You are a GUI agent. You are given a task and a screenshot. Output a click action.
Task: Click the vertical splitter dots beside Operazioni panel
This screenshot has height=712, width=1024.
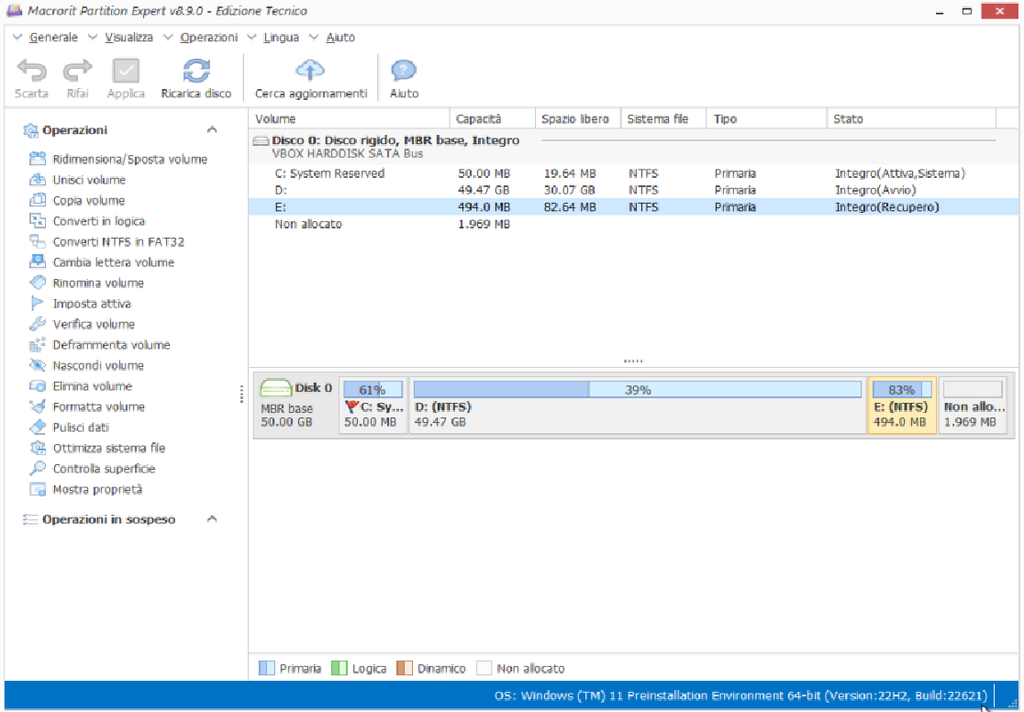(242, 393)
